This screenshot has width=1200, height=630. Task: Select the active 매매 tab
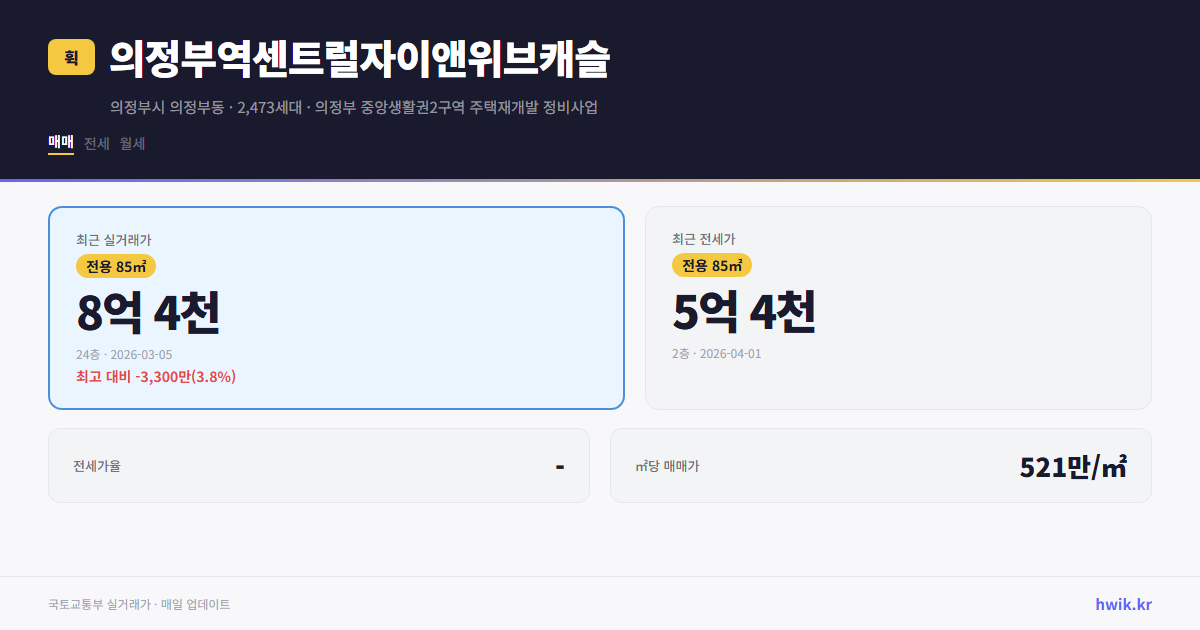coord(59,143)
